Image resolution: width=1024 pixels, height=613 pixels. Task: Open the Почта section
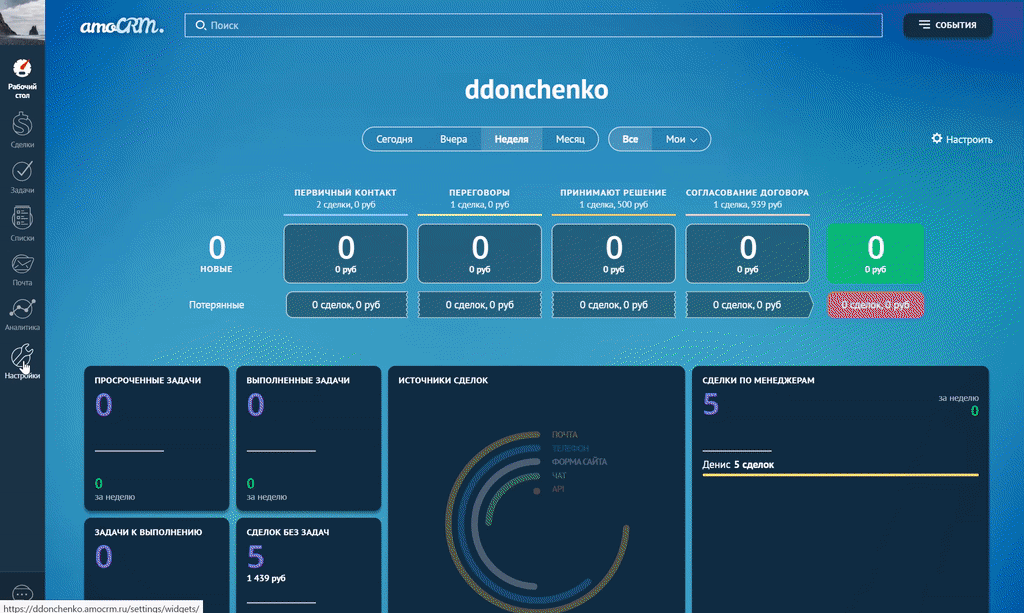(22, 263)
